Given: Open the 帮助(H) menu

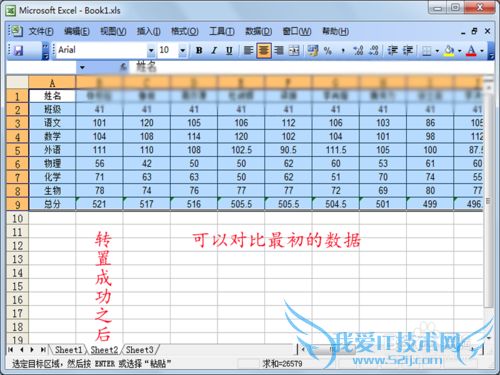Looking at the screenshot, I should 335,31.
